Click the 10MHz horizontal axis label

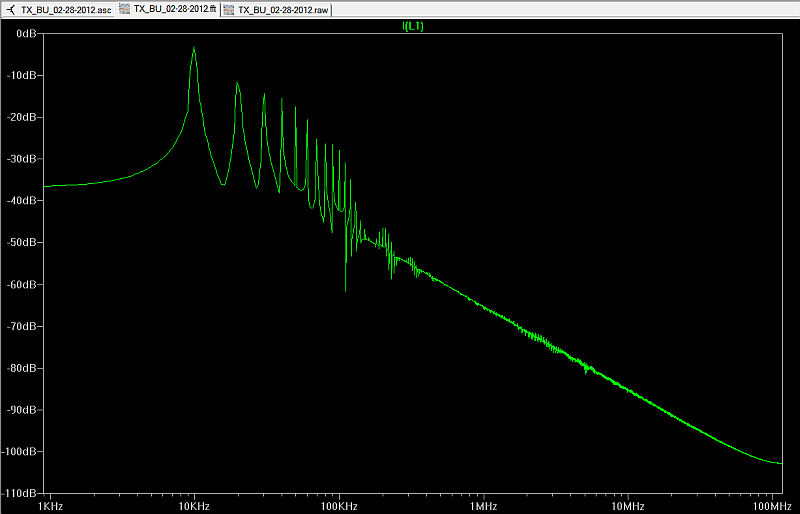(628, 507)
